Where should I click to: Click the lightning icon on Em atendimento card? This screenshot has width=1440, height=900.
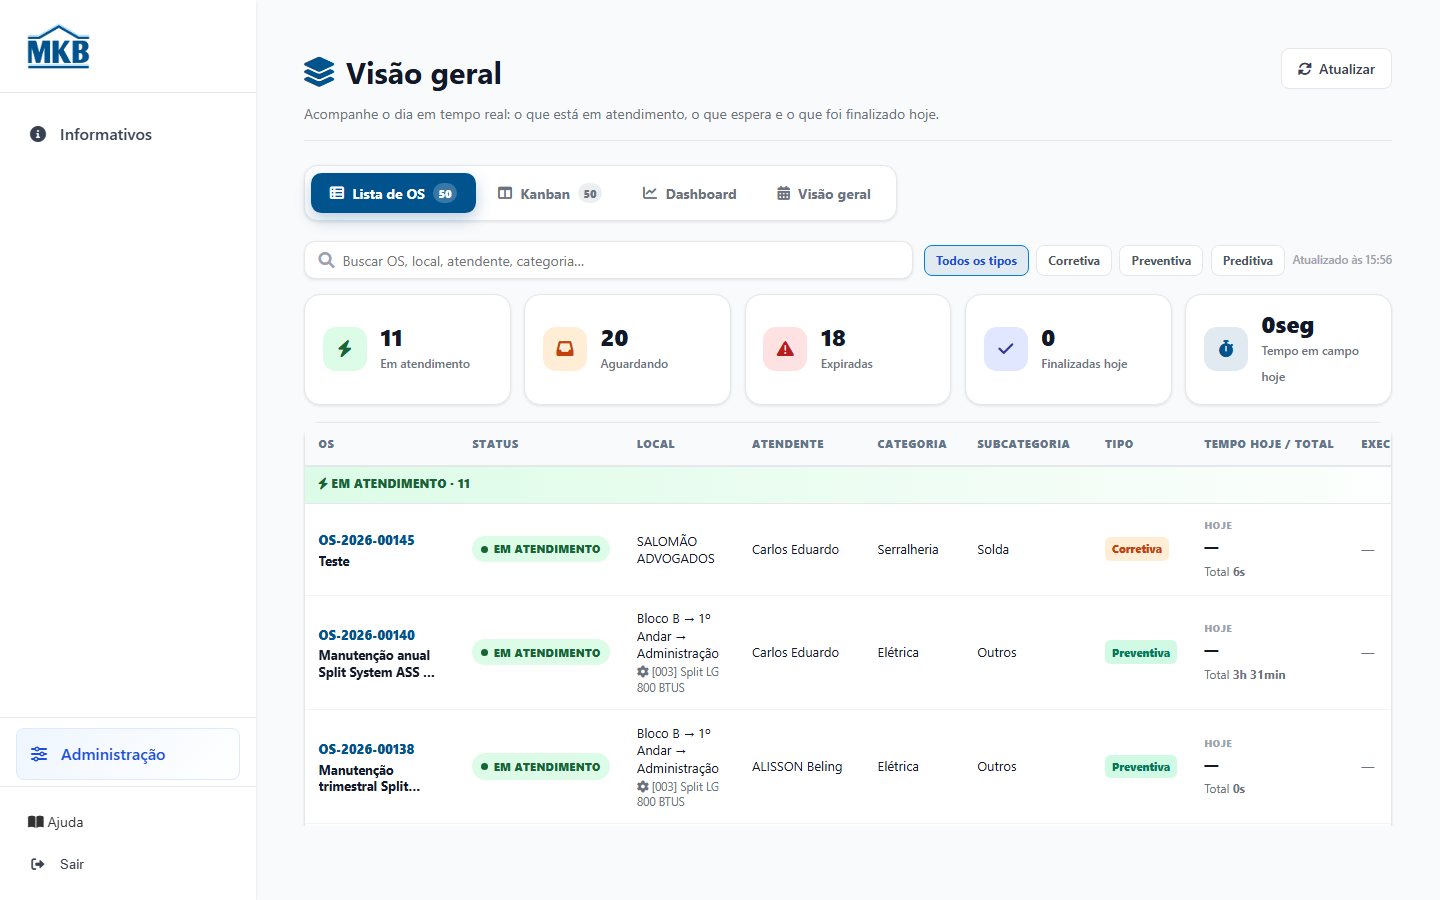pyautogui.click(x=345, y=349)
